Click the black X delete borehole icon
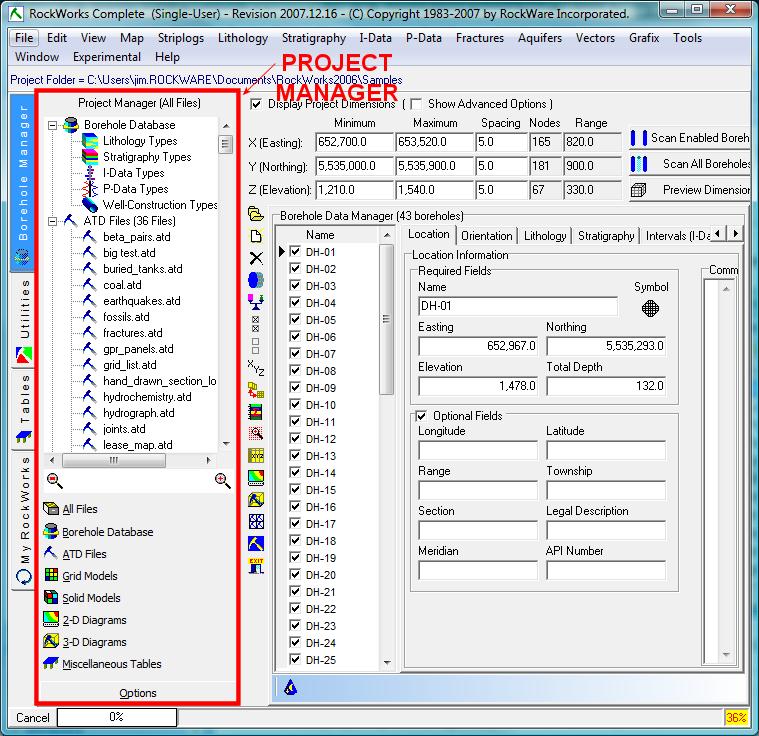The width and height of the screenshot is (759, 736). [256, 258]
